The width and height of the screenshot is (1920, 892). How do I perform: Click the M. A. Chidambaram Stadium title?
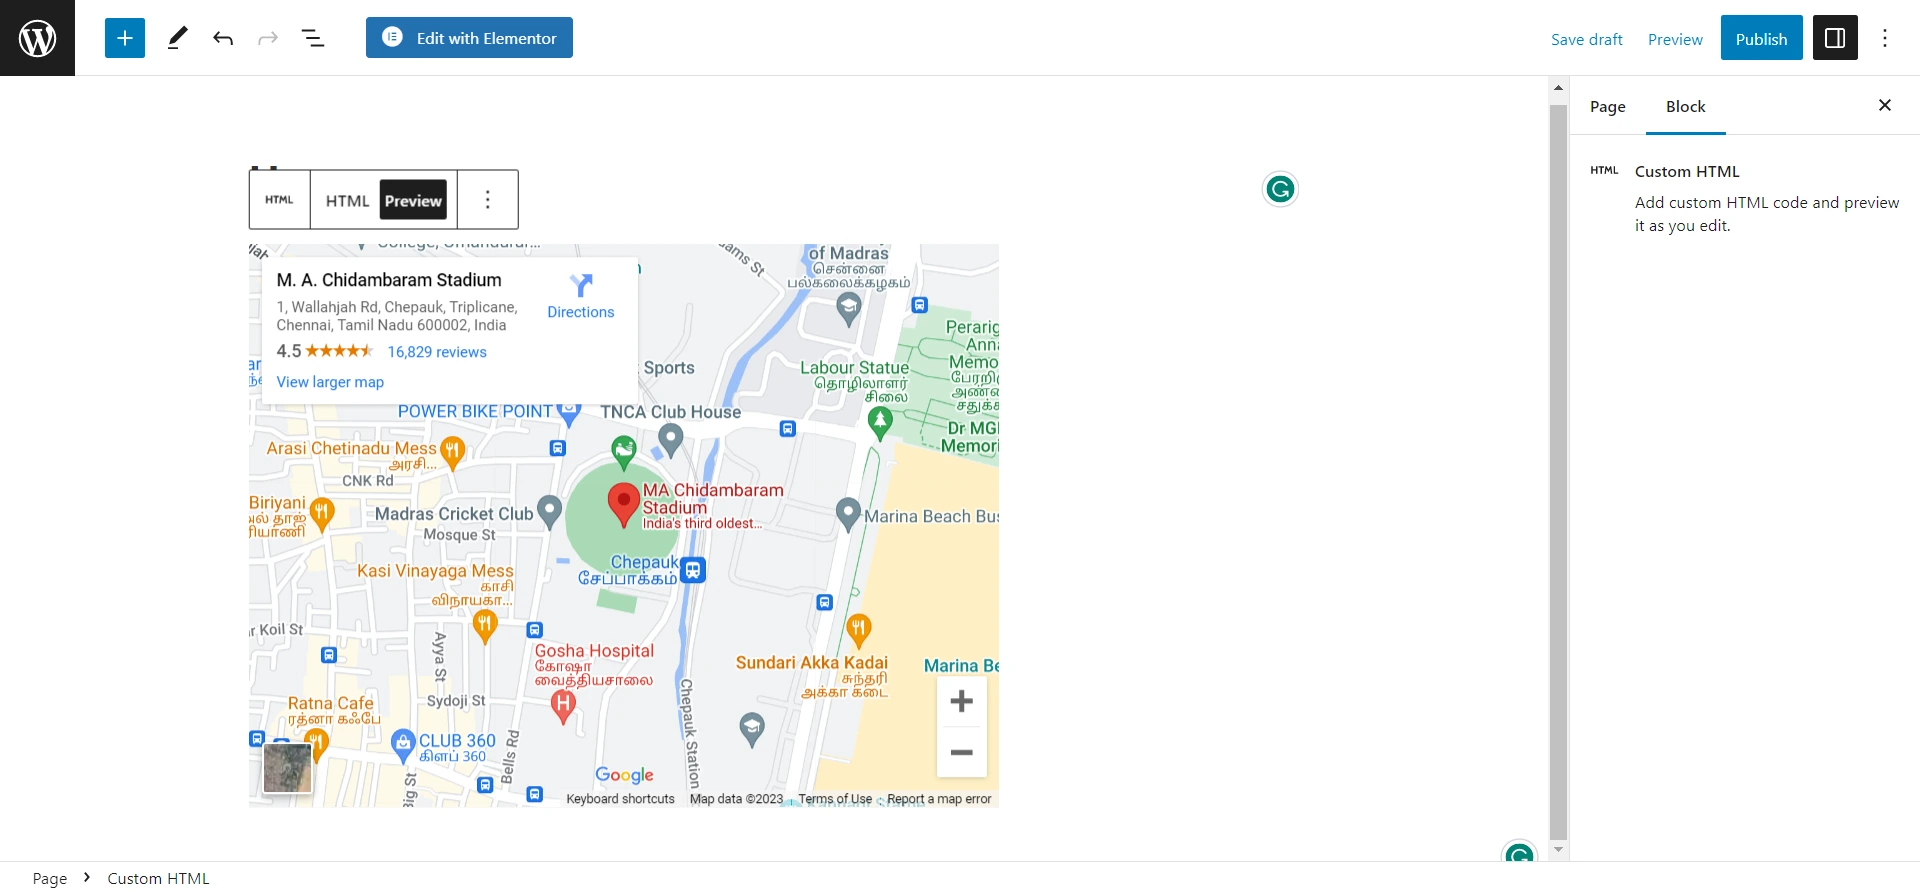(x=389, y=280)
